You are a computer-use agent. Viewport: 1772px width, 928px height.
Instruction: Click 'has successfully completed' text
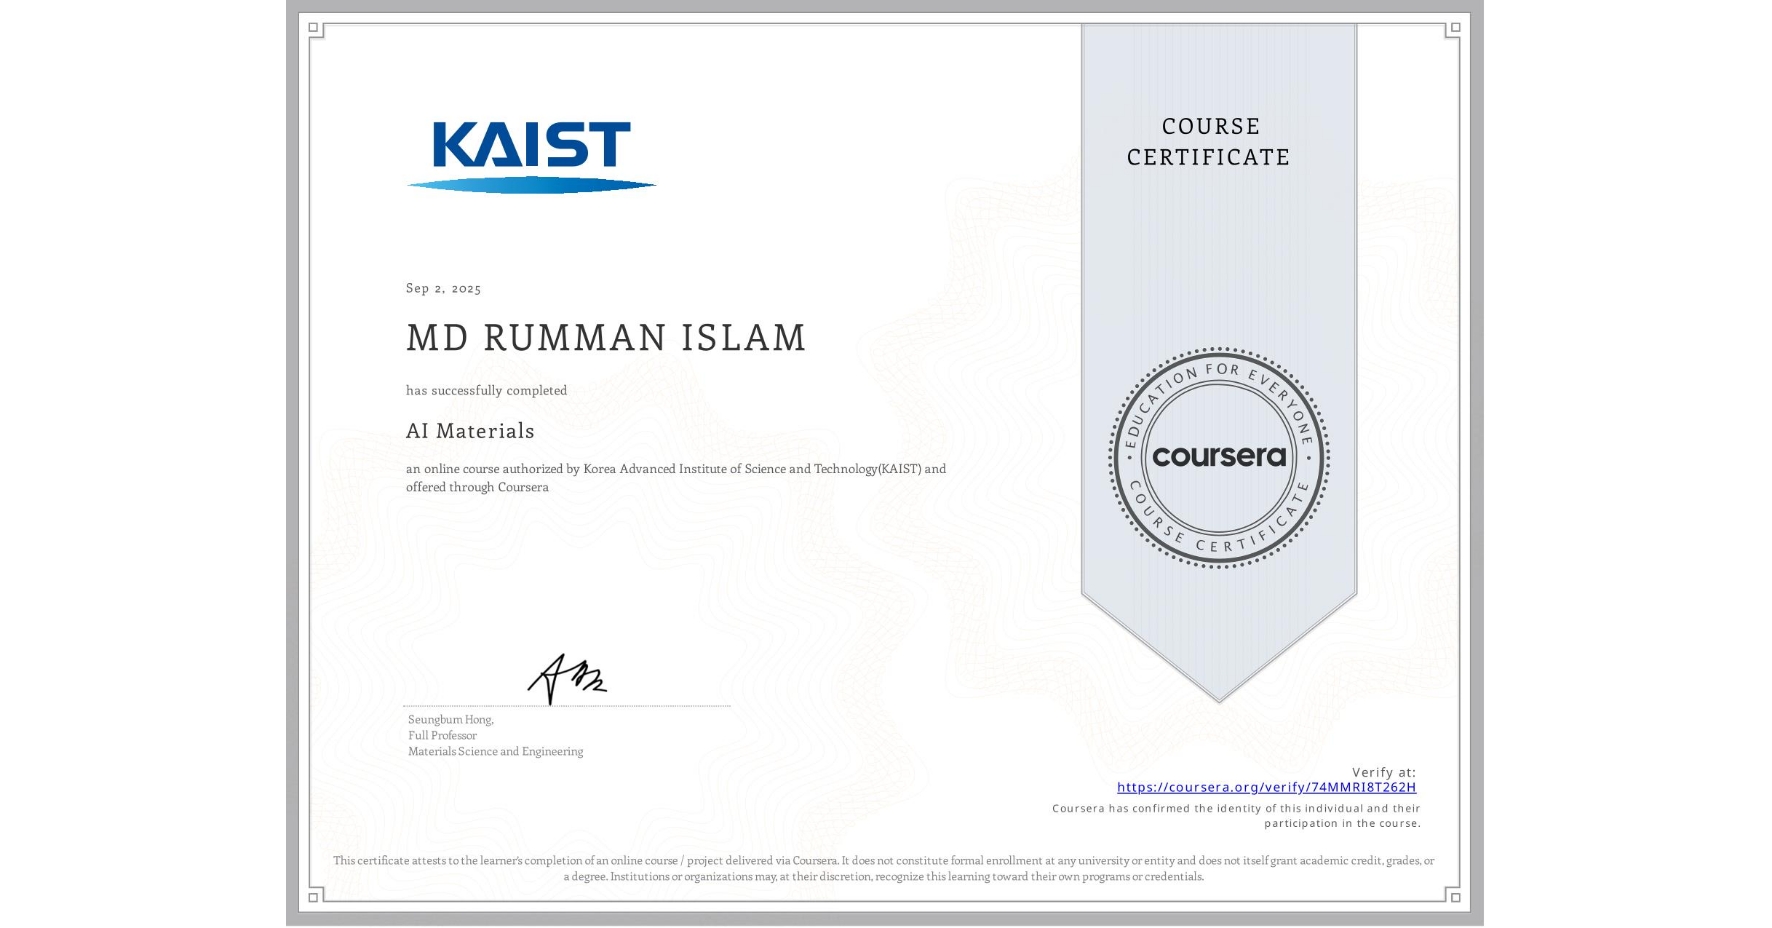486,390
